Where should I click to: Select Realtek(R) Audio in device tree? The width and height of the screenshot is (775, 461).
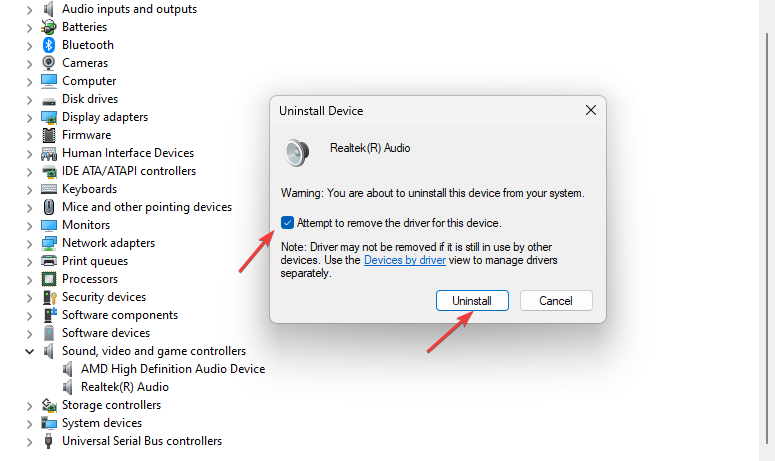click(124, 387)
